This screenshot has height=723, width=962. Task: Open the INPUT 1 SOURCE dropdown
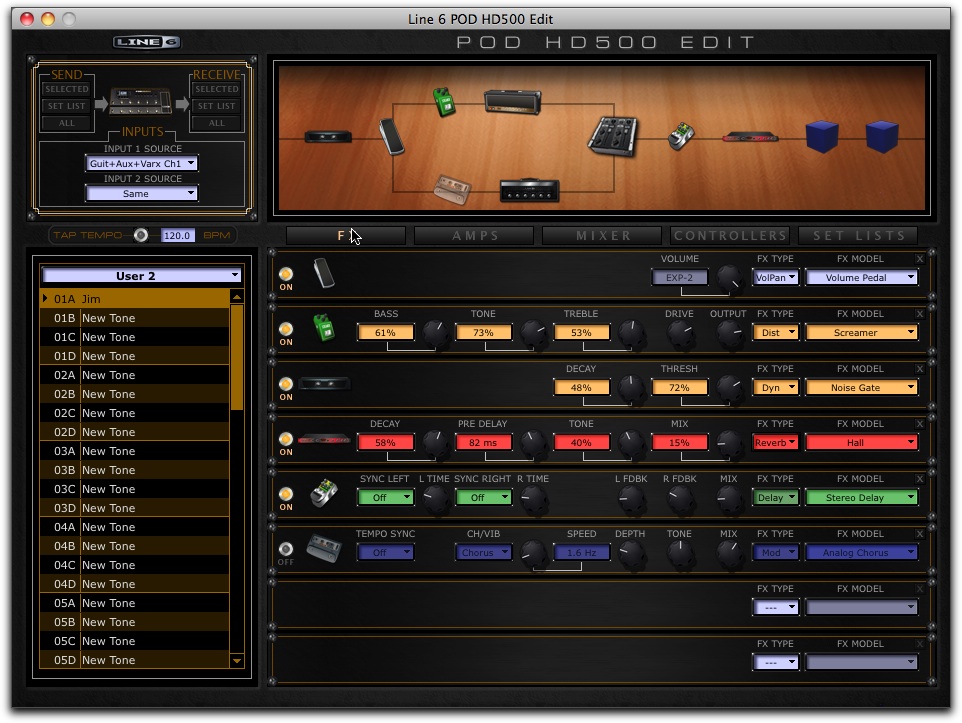[x=140, y=163]
